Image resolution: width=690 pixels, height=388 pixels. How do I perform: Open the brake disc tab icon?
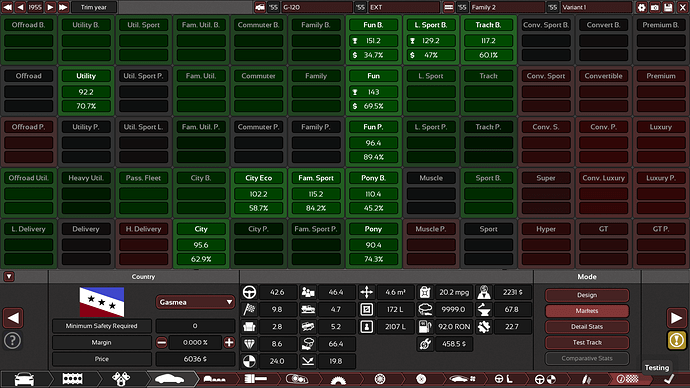421,379
